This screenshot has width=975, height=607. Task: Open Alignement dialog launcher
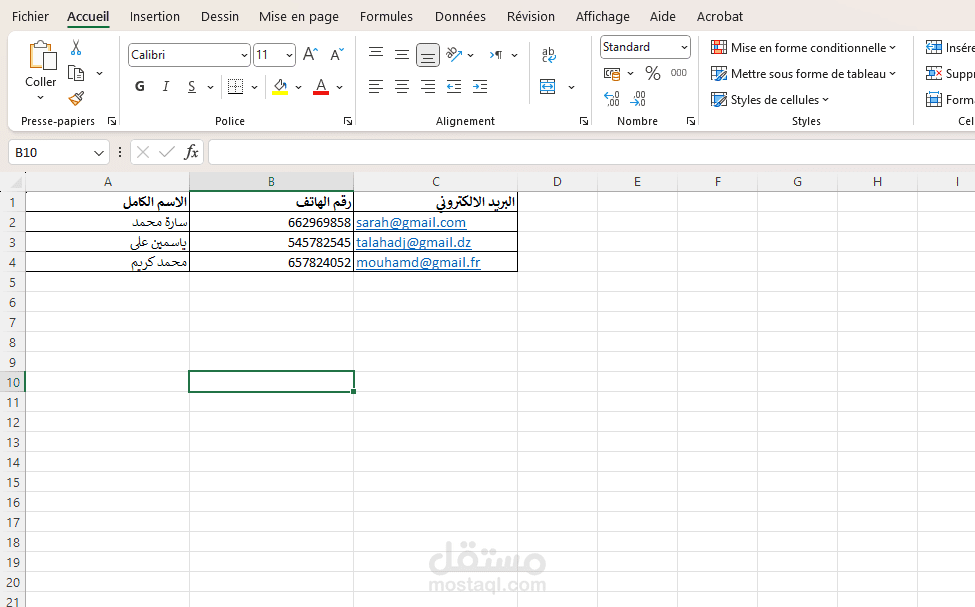584,121
